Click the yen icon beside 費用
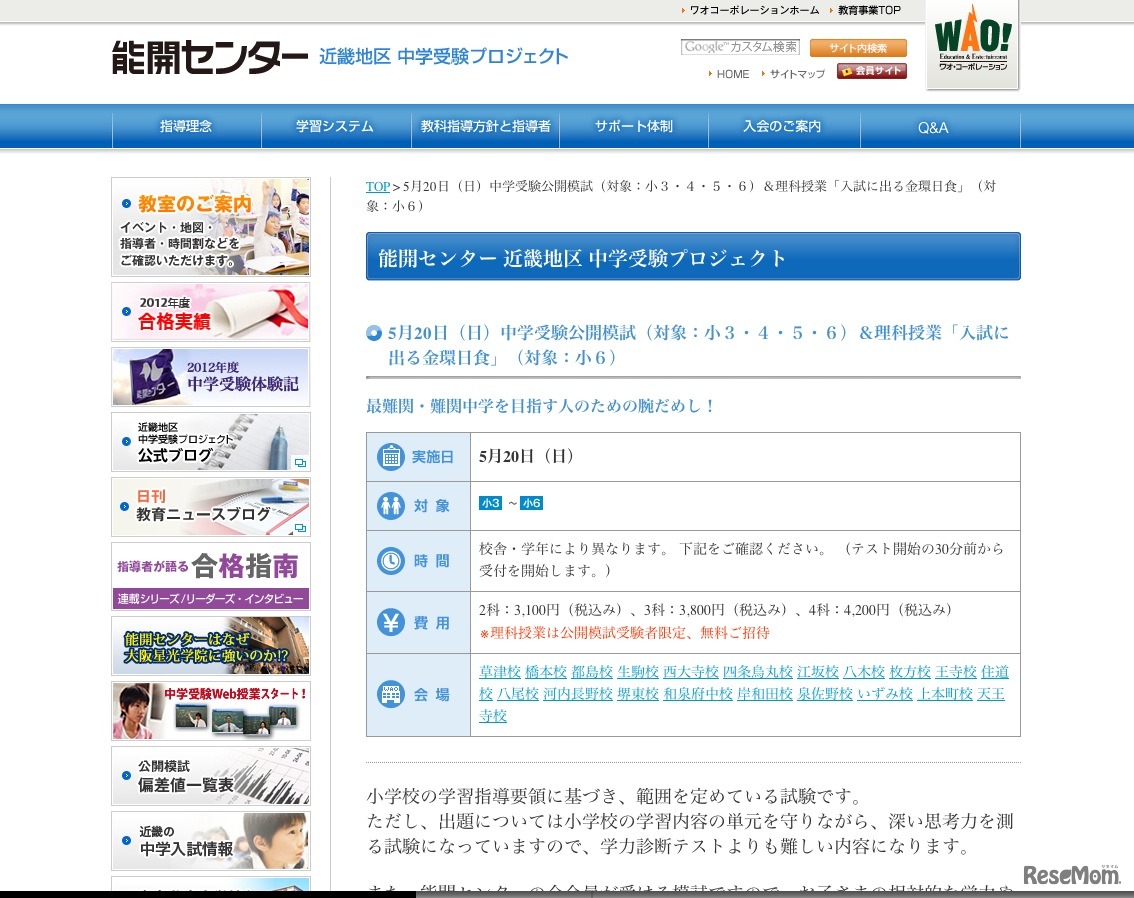This screenshot has width=1134, height=898. coord(390,622)
